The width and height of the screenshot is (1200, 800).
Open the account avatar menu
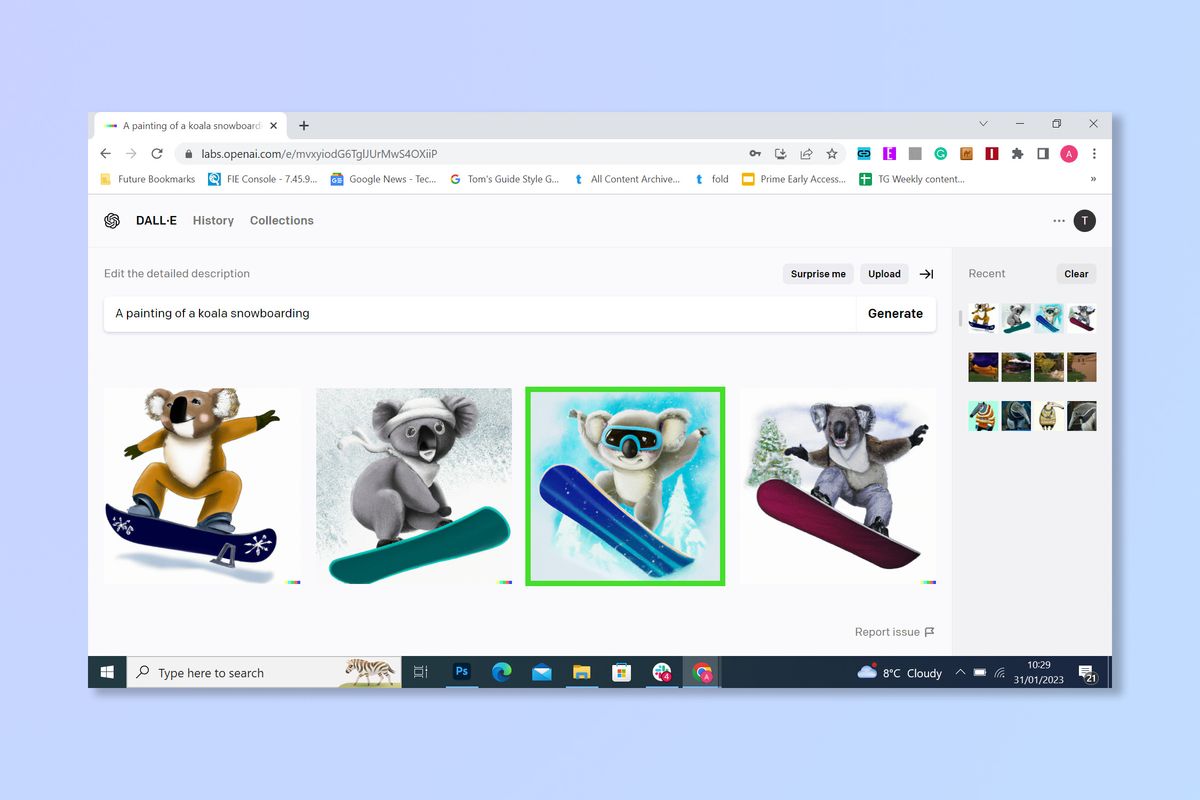click(x=1084, y=220)
